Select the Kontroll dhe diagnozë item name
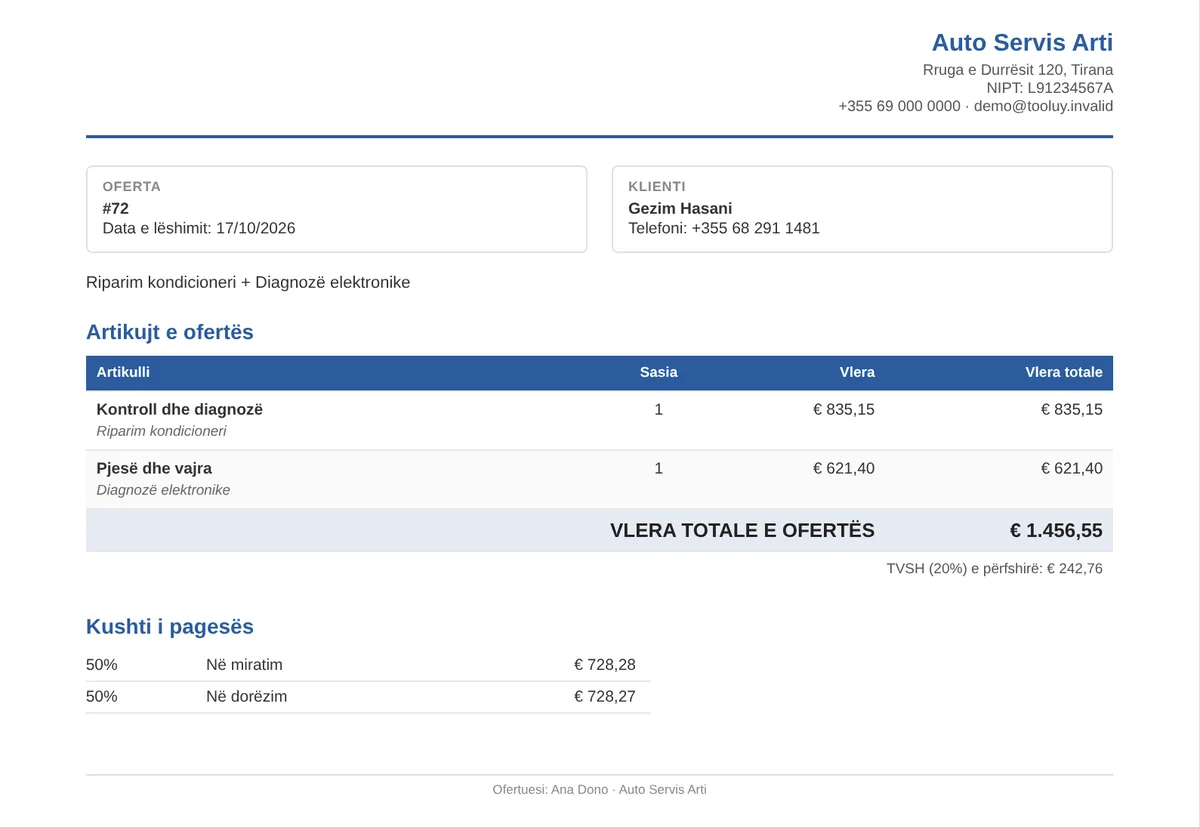Viewport: 1200px width, 827px height. point(180,409)
